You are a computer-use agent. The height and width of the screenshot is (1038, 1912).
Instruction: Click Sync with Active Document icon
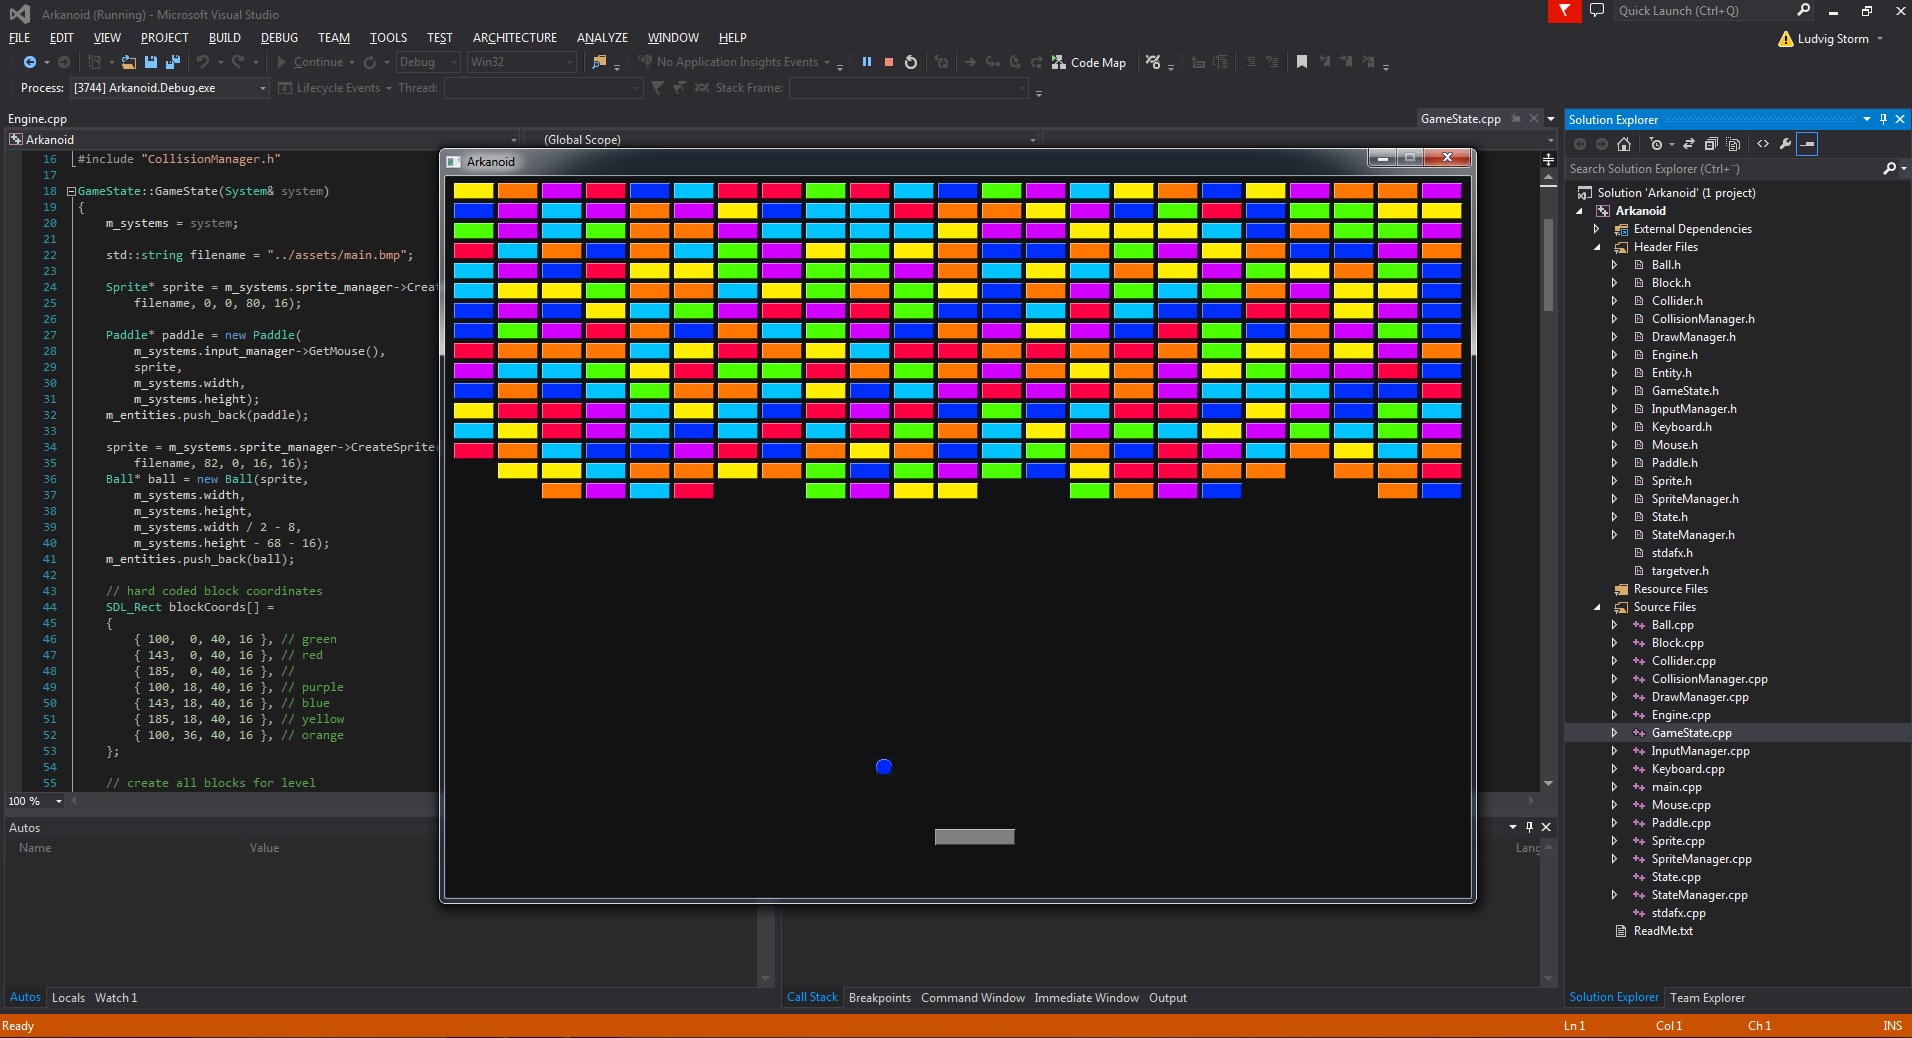[1689, 144]
